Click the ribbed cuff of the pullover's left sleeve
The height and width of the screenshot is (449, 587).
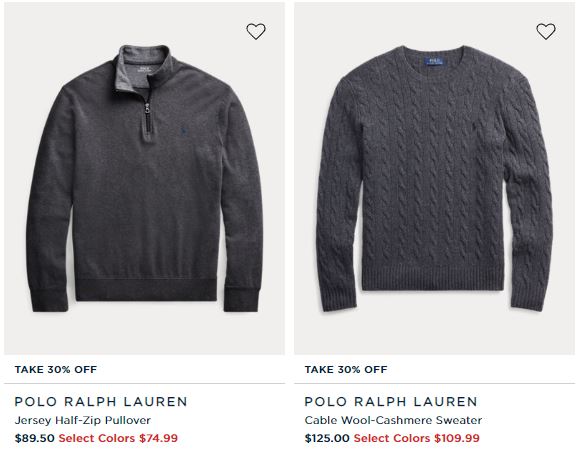click(x=50, y=300)
